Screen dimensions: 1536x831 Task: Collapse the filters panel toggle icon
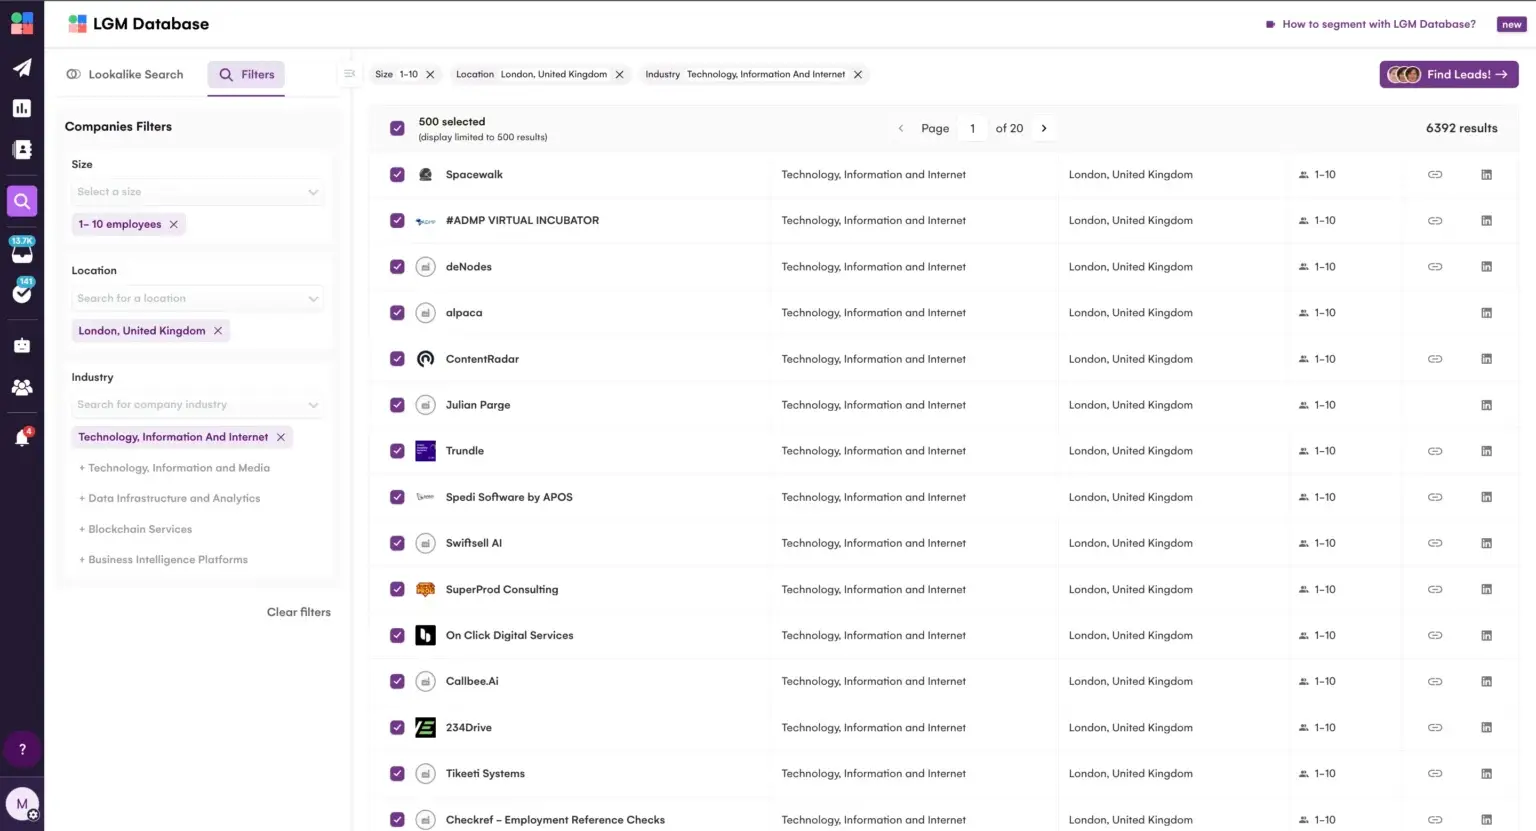349,74
